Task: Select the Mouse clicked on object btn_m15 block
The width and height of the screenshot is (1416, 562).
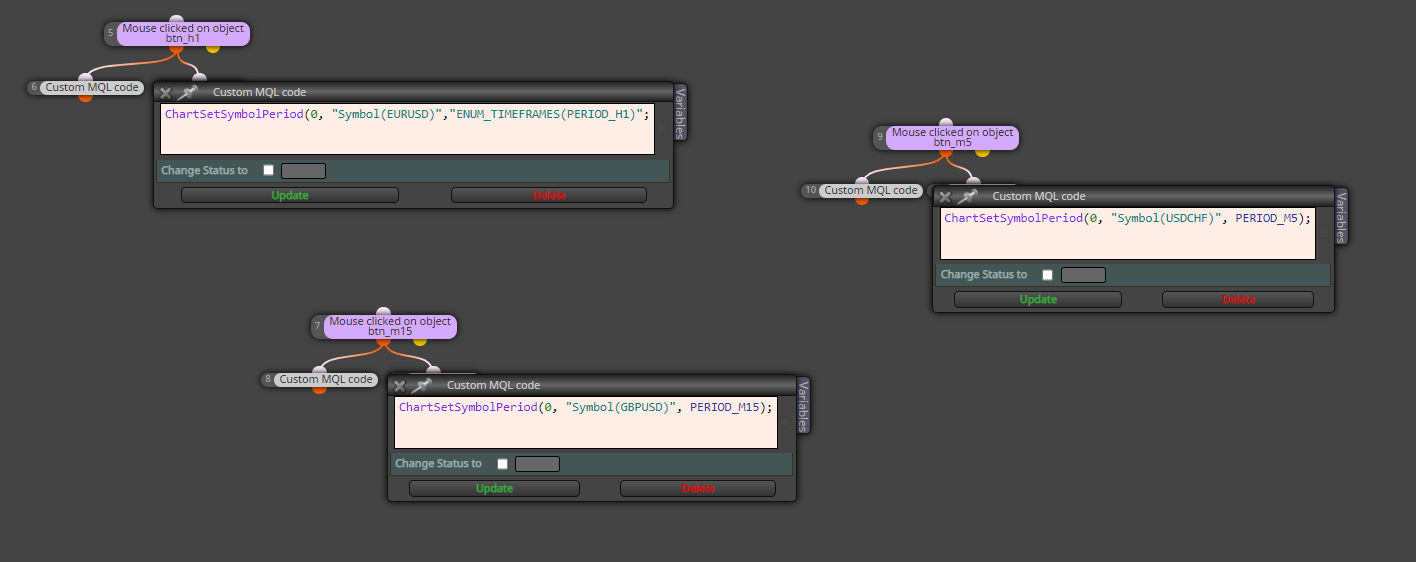Action: (390, 326)
